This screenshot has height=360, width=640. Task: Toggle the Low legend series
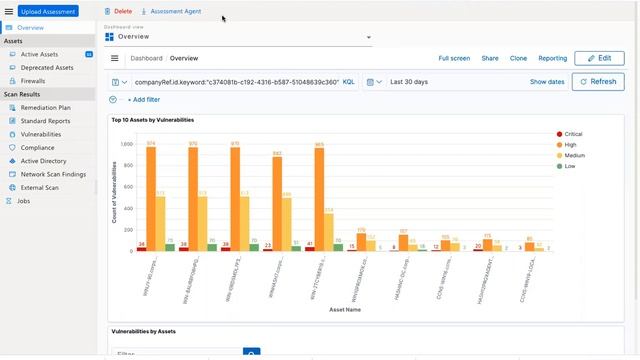[x=566, y=166]
